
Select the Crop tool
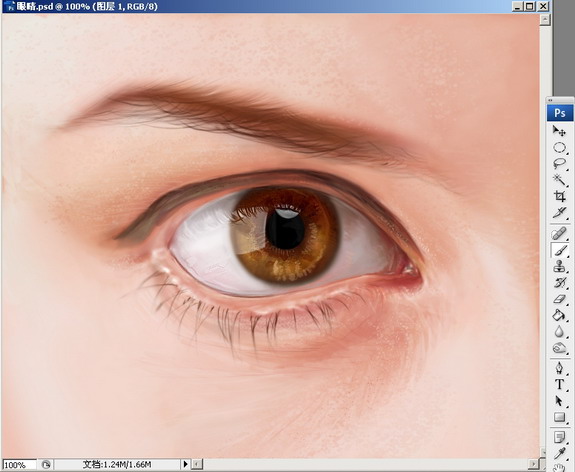560,196
